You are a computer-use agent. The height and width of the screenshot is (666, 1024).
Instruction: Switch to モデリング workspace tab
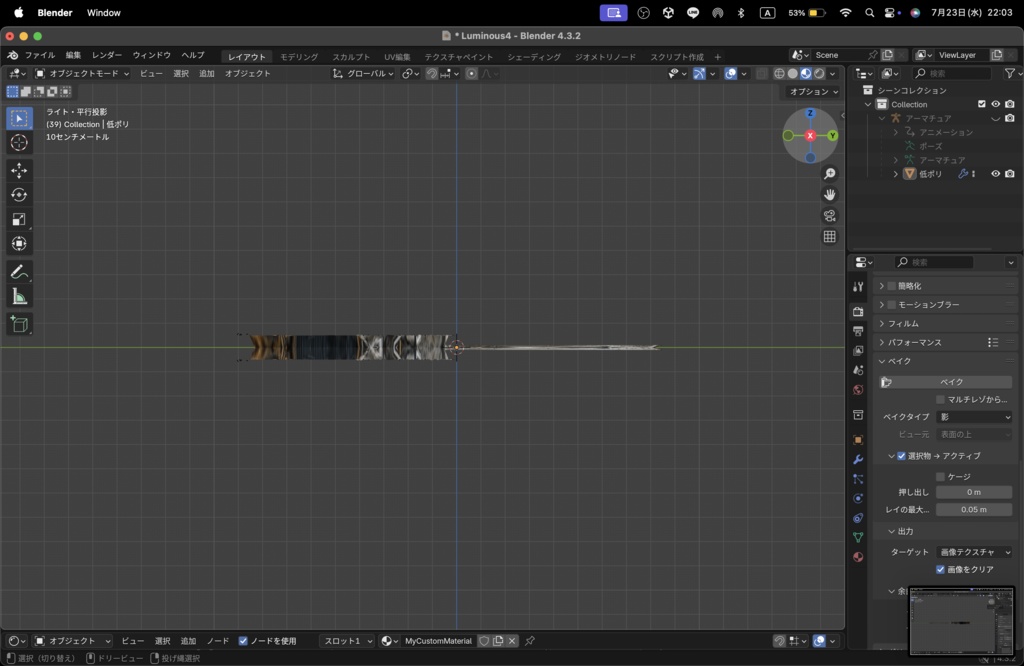(x=299, y=57)
